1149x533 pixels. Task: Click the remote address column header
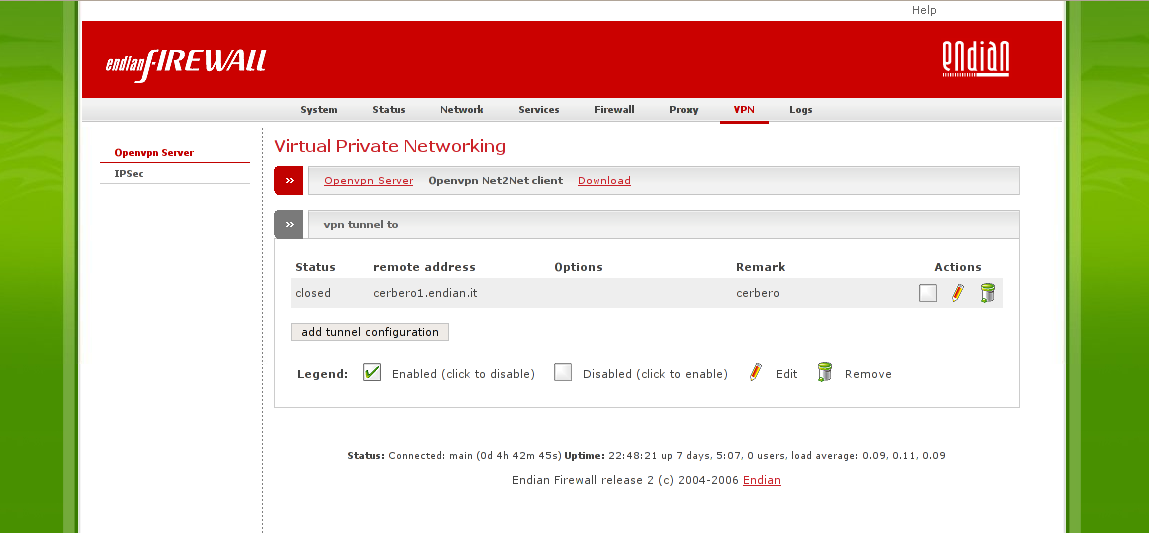coord(424,267)
